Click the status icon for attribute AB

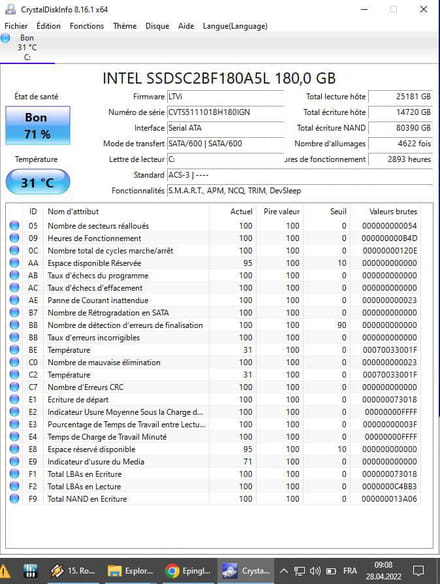[14, 275]
